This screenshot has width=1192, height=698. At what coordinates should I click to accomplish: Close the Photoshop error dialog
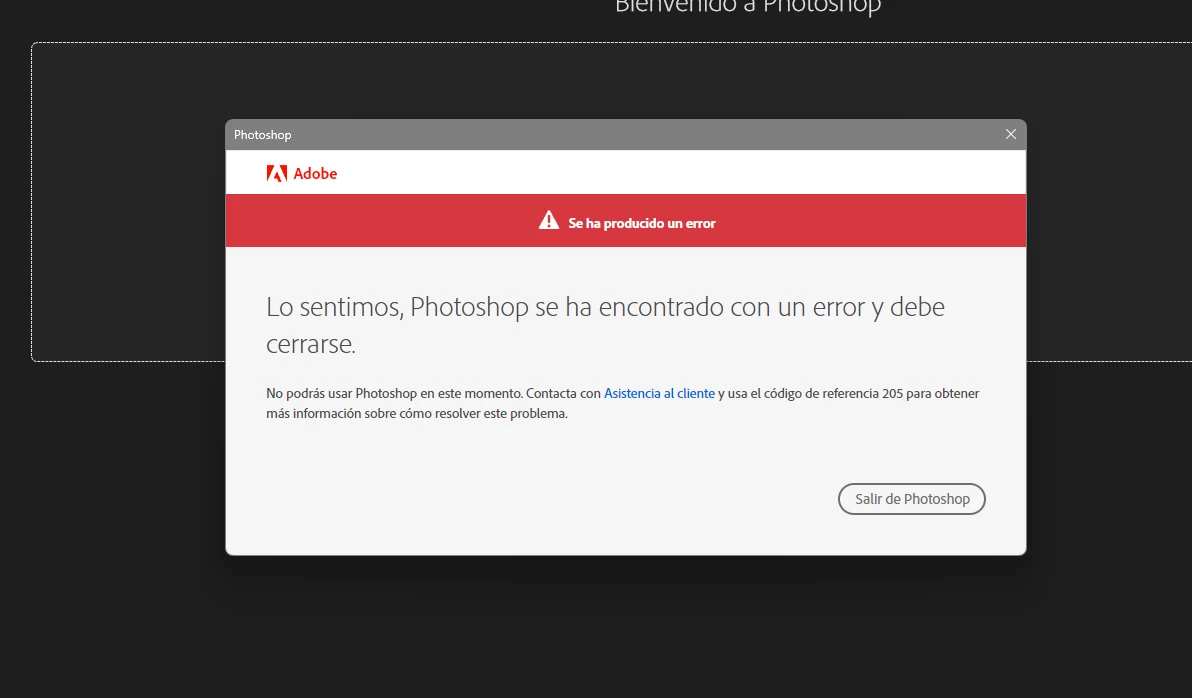[1010, 134]
